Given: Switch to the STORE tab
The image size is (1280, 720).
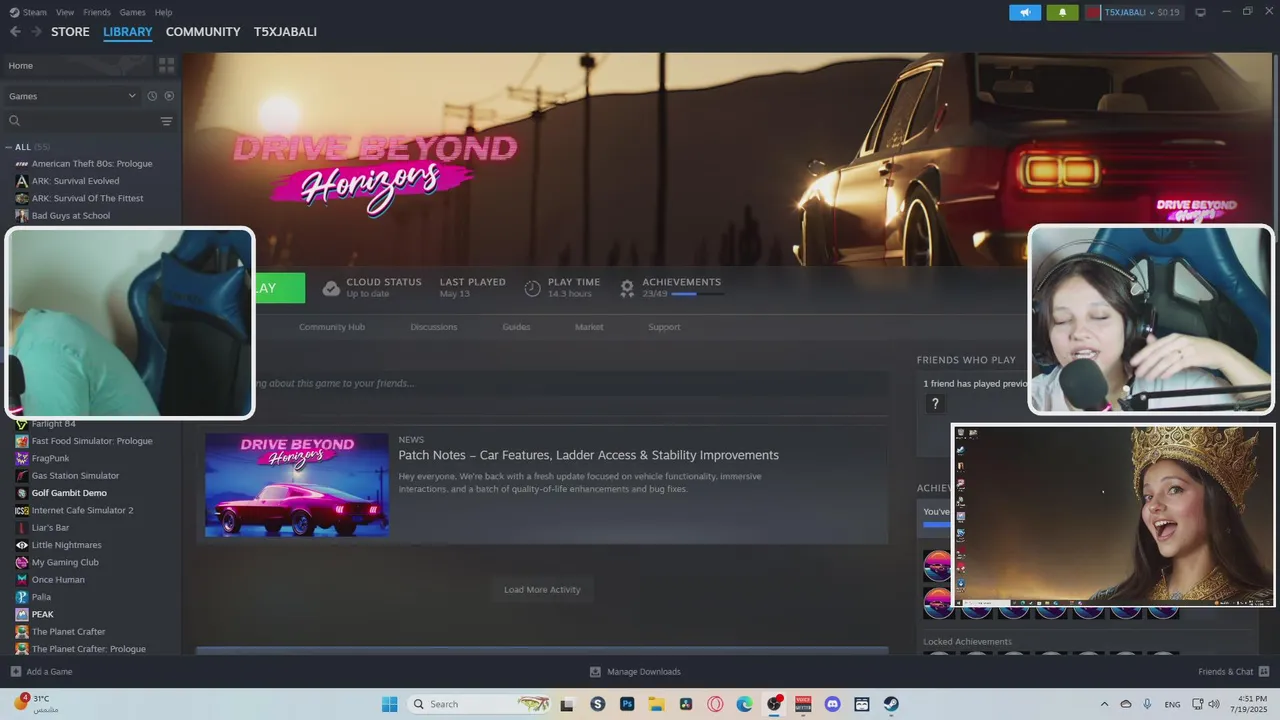Looking at the screenshot, I should pos(70,32).
